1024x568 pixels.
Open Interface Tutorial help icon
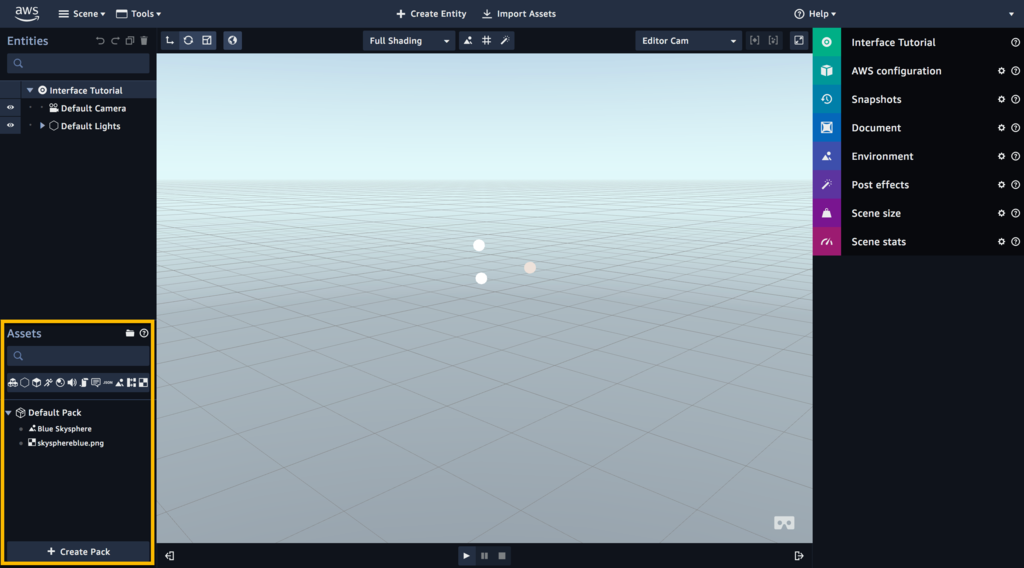1016,42
